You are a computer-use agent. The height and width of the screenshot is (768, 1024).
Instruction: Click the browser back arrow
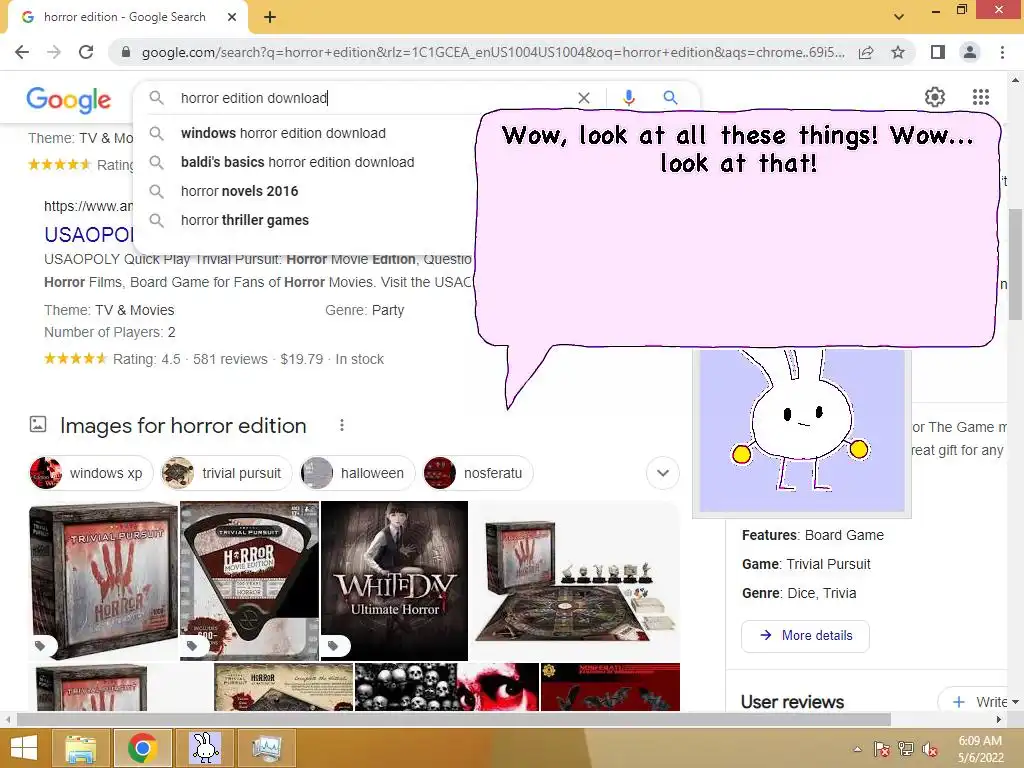point(22,52)
